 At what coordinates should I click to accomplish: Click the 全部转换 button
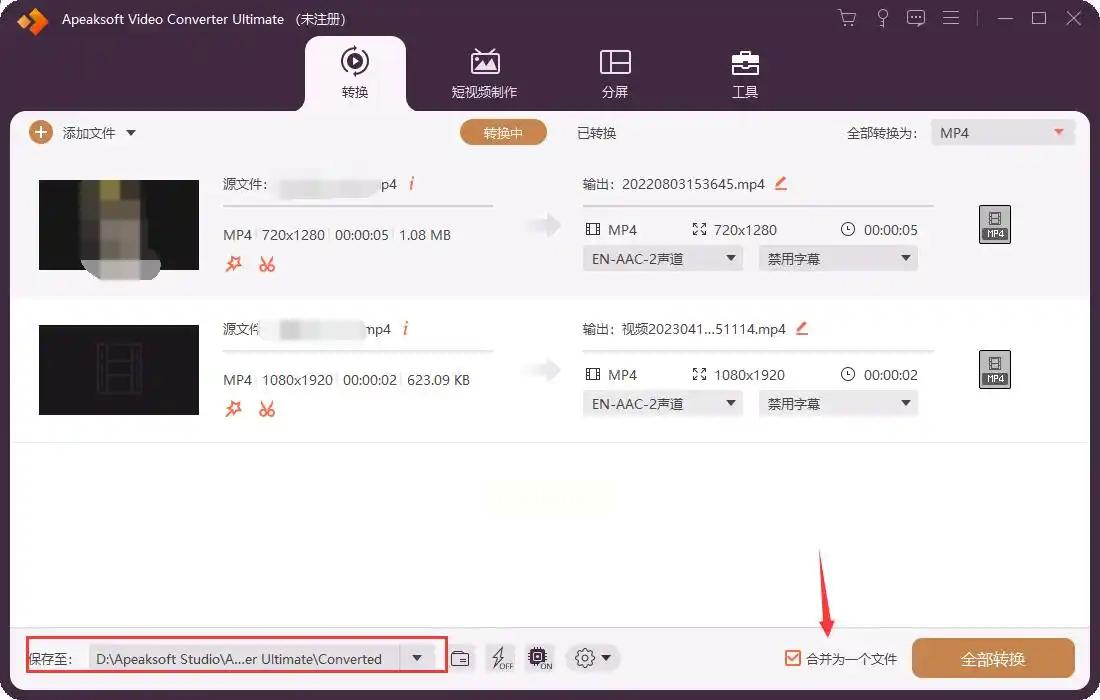(x=993, y=658)
